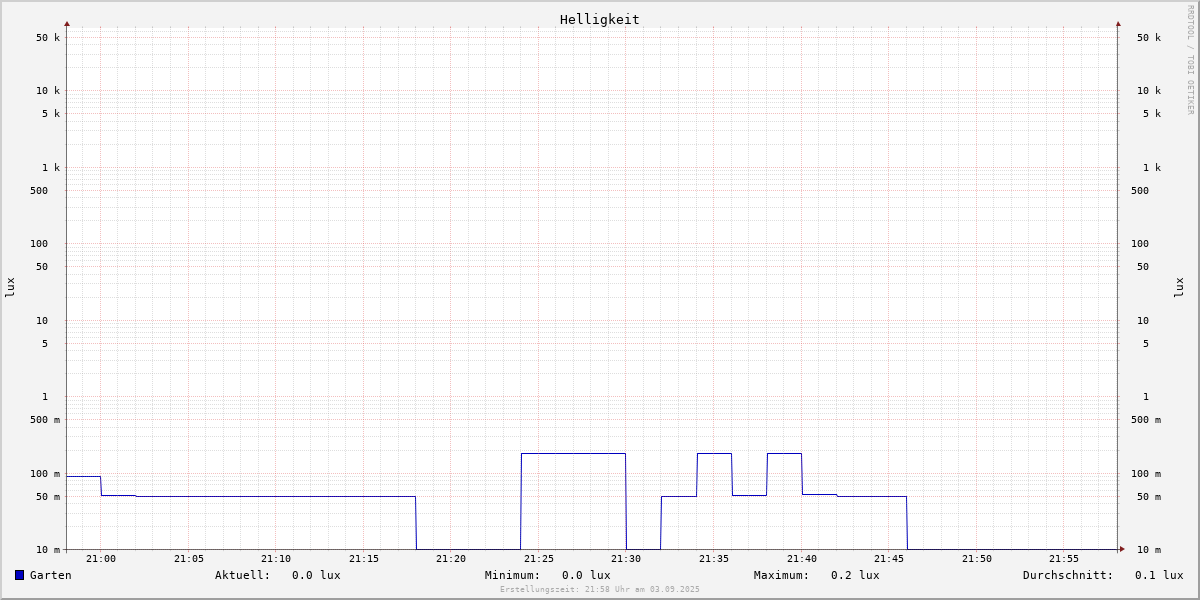The width and height of the screenshot is (1200, 600).
Task: Click the Aktuell 0.0 lux value
Action: (316, 575)
